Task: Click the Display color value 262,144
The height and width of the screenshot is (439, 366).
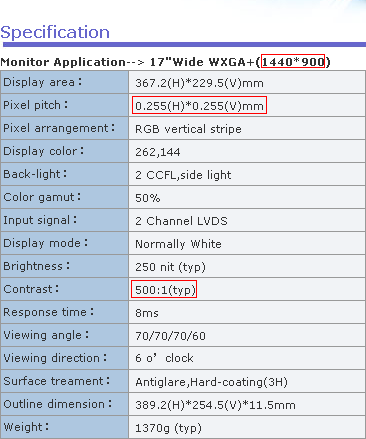Action: pos(158,152)
